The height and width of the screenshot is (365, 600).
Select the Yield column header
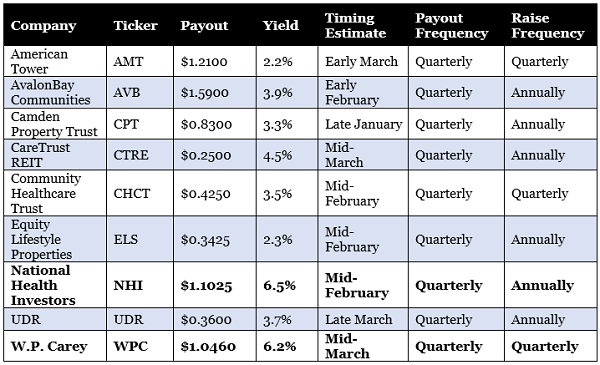coord(280,25)
